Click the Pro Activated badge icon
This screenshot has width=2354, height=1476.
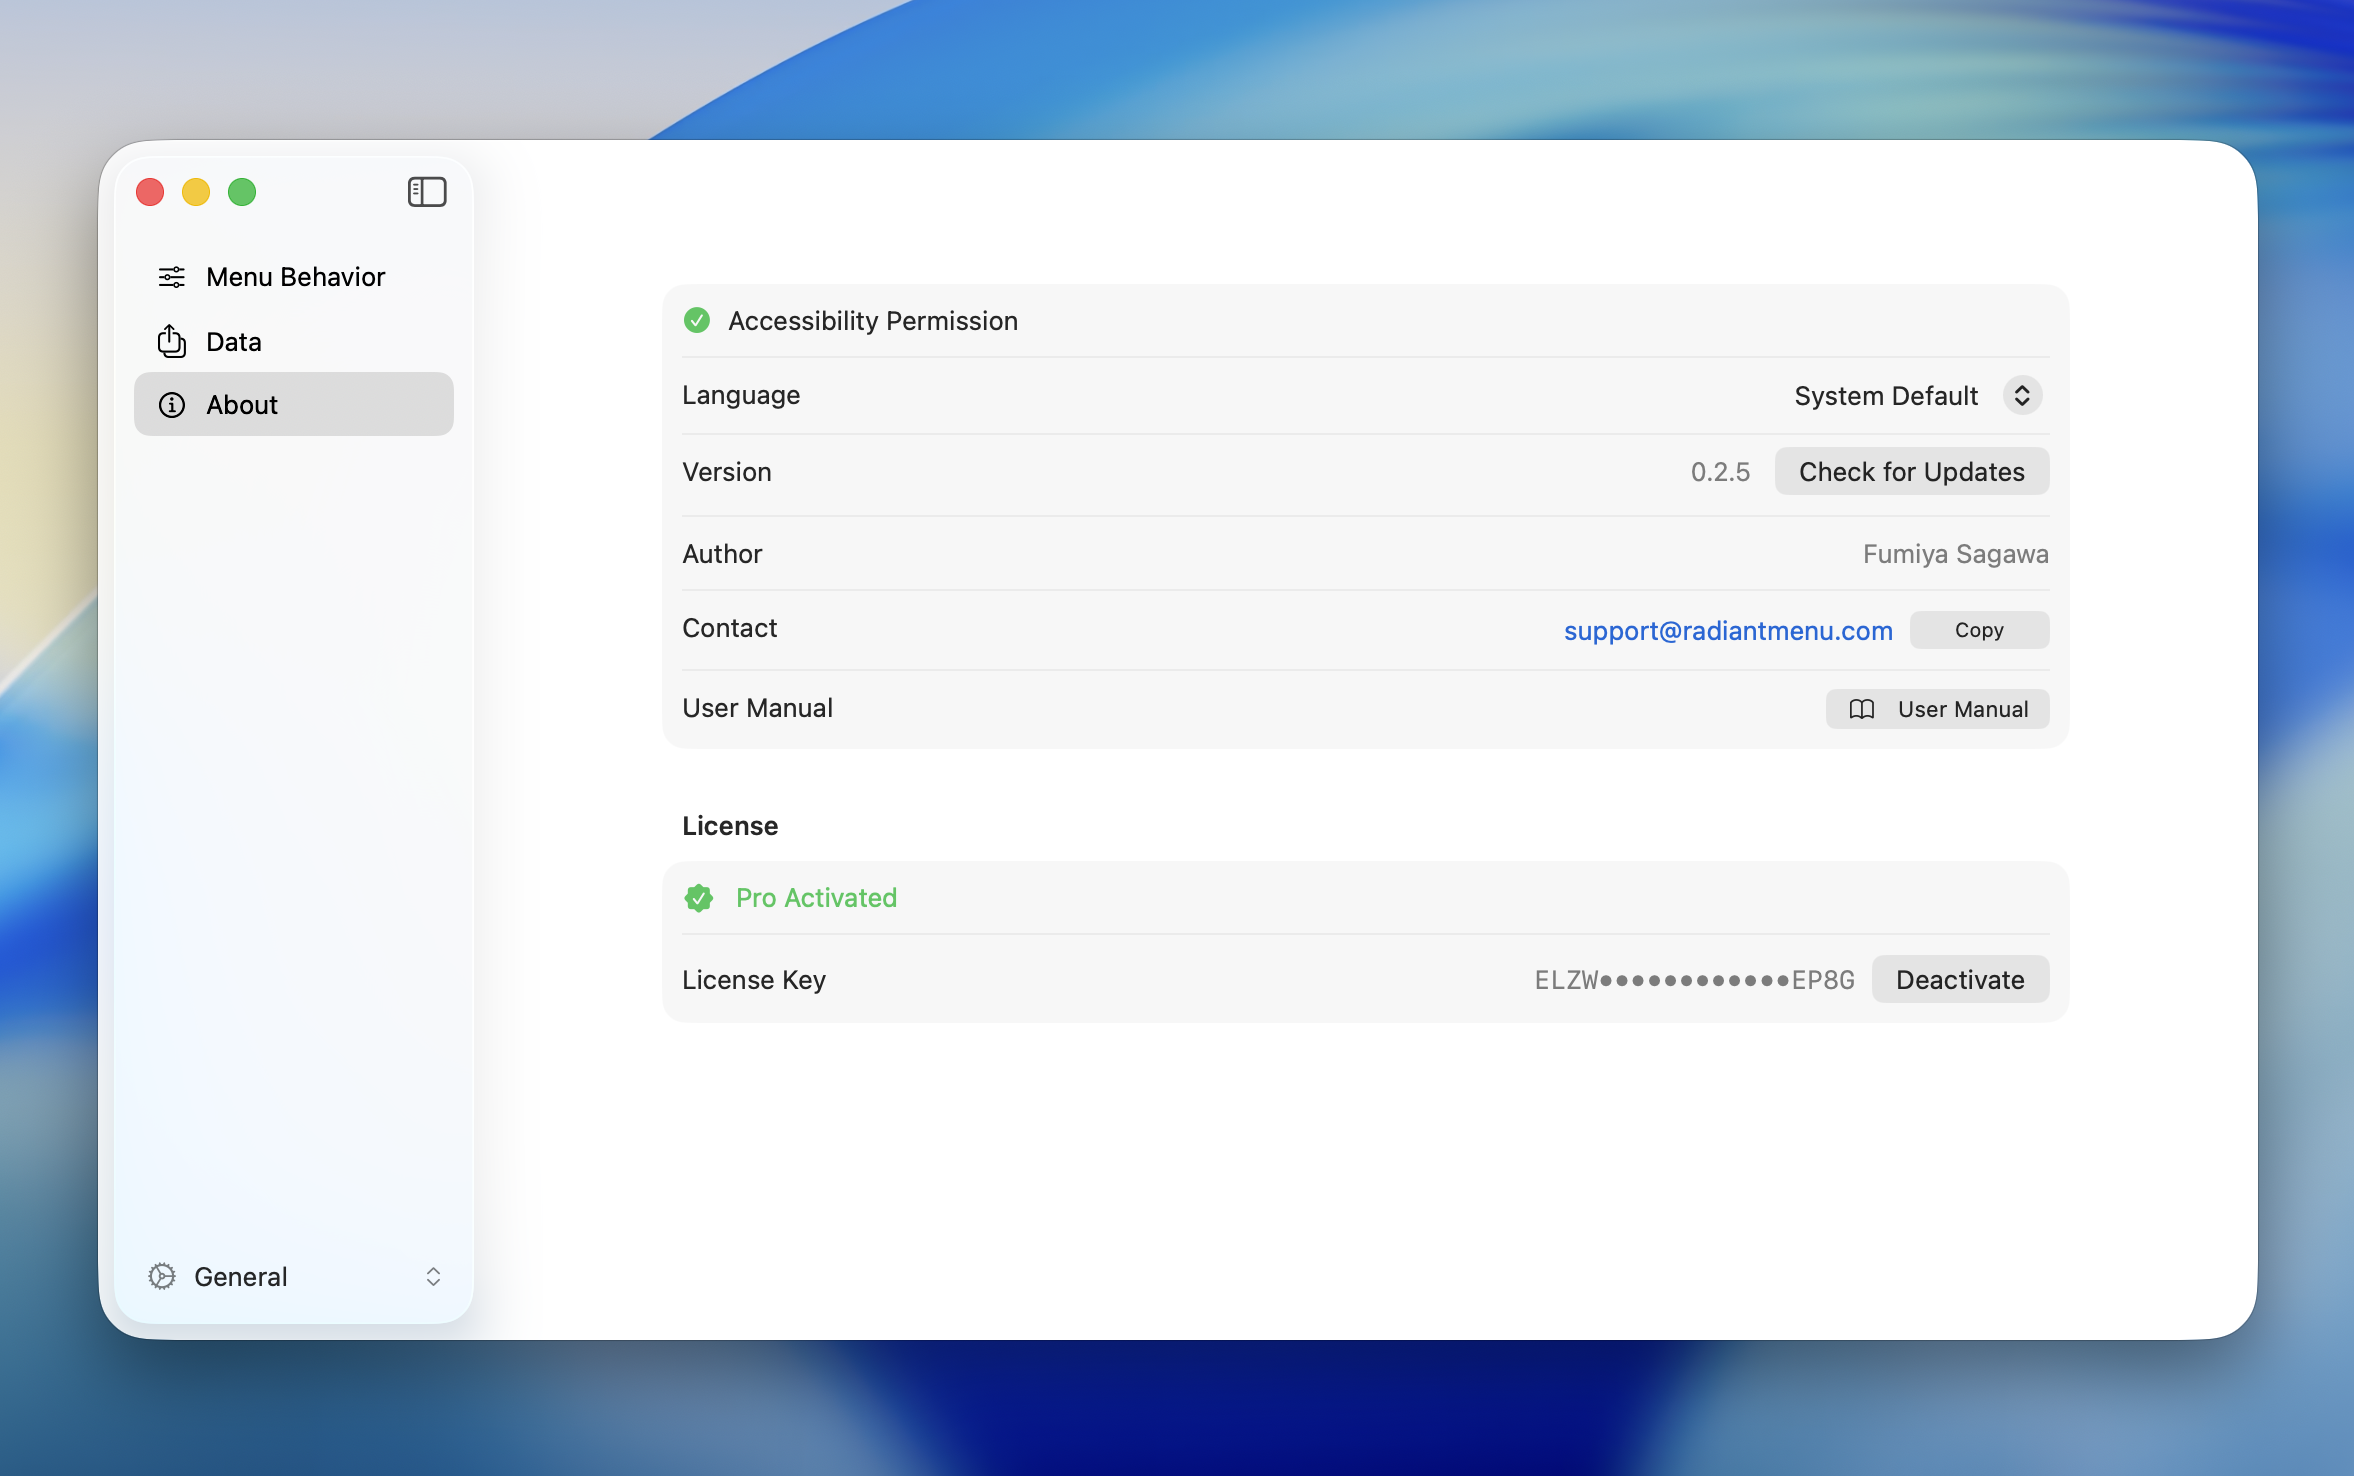click(x=699, y=898)
